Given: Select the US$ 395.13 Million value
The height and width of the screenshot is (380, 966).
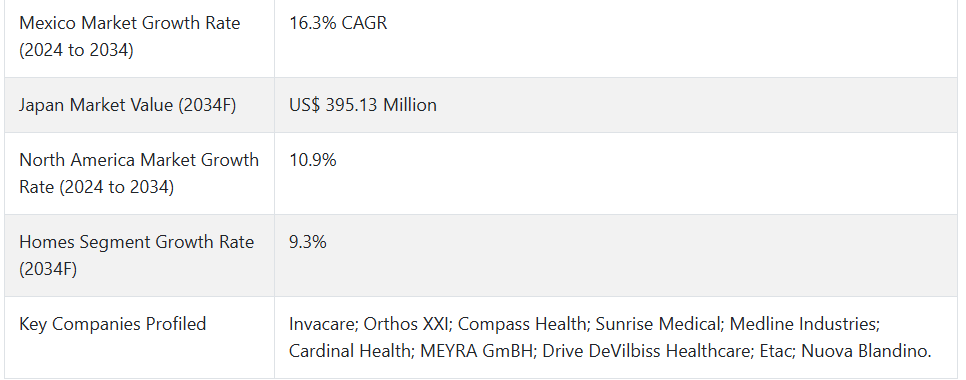Looking at the screenshot, I should (x=363, y=105).
